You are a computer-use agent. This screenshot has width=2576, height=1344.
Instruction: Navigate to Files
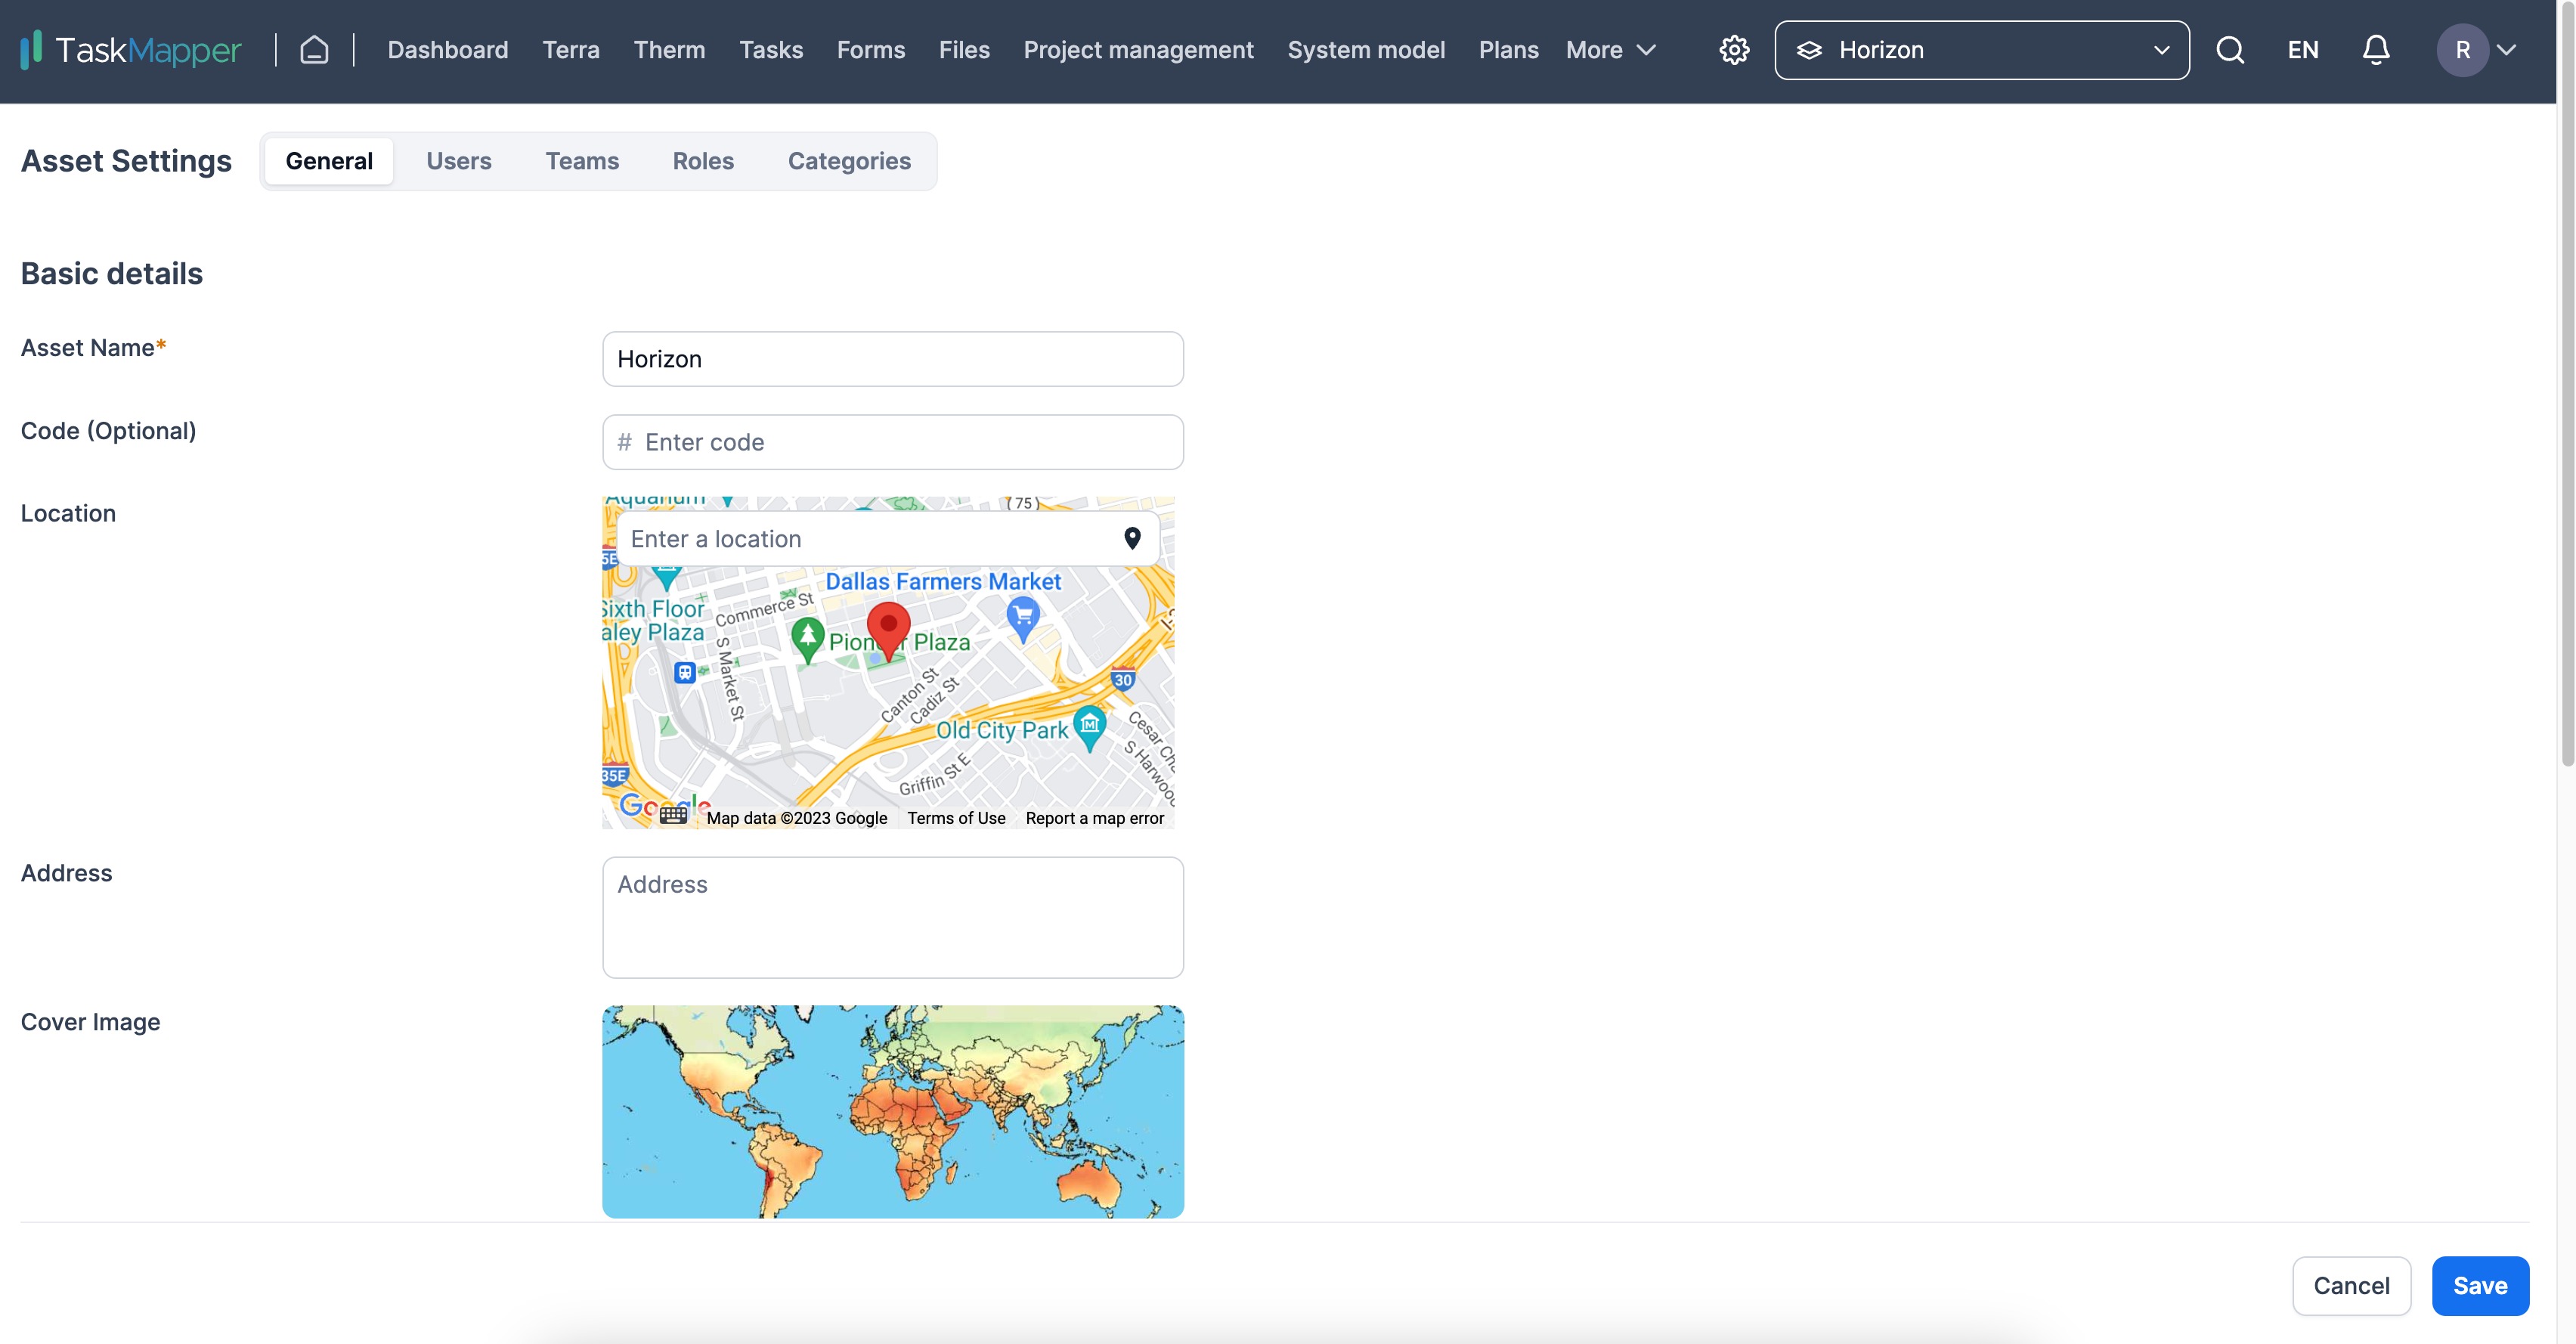(x=964, y=50)
